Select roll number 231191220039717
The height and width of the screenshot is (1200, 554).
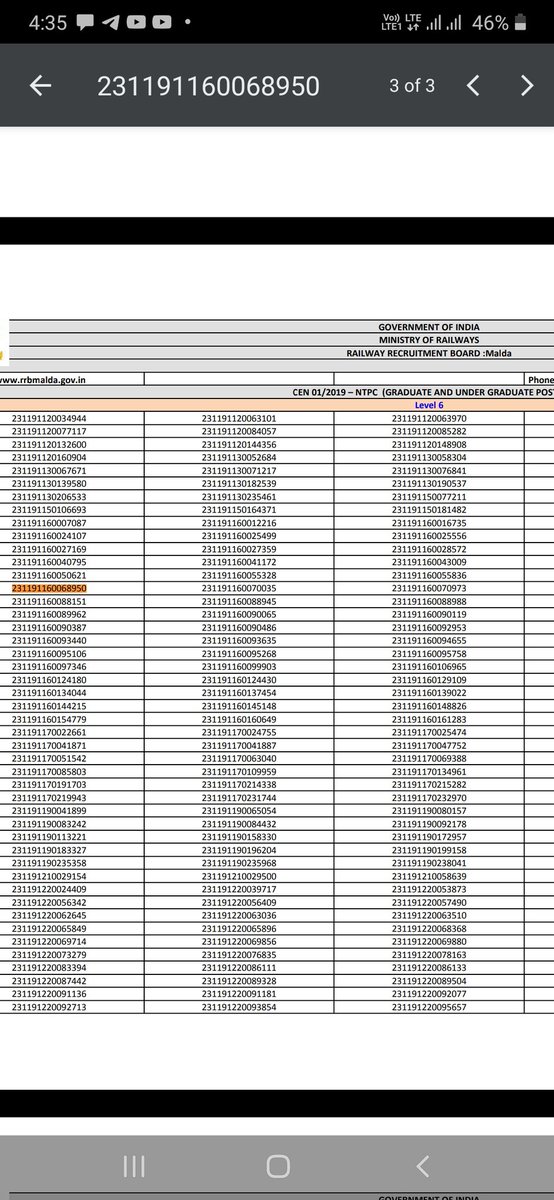click(x=239, y=890)
